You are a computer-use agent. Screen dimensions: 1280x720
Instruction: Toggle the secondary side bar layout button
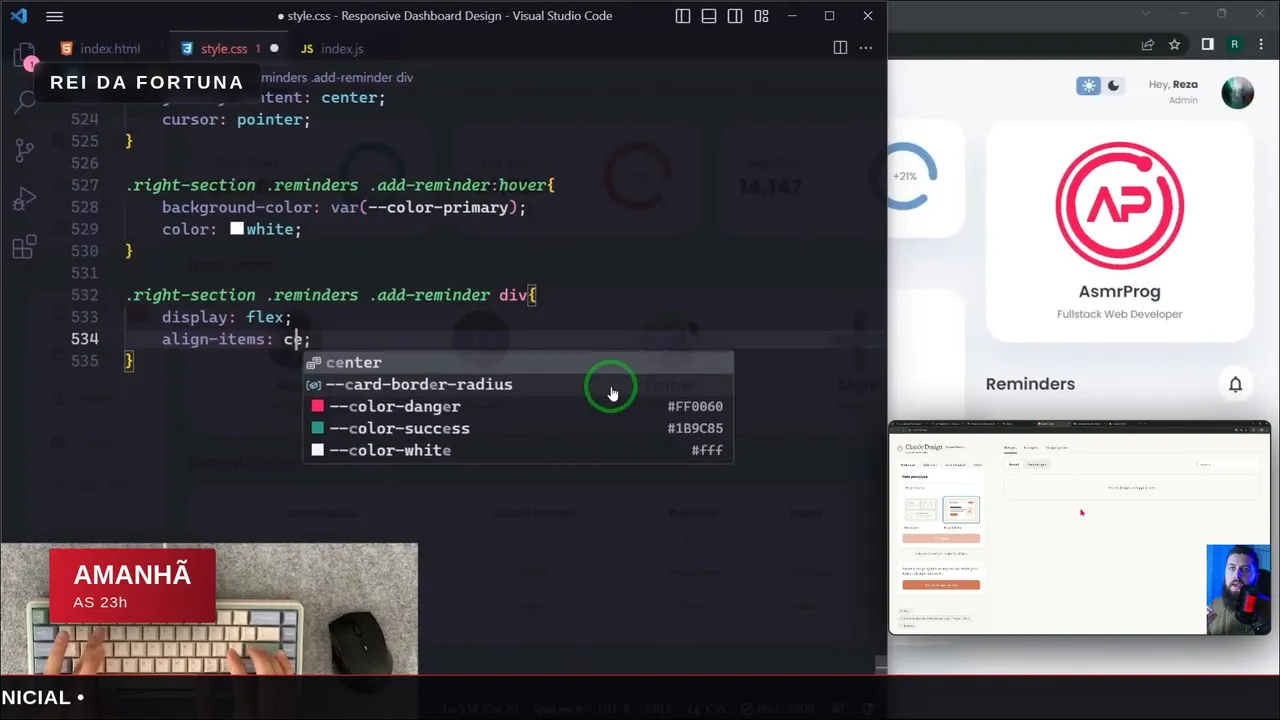pos(735,16)
